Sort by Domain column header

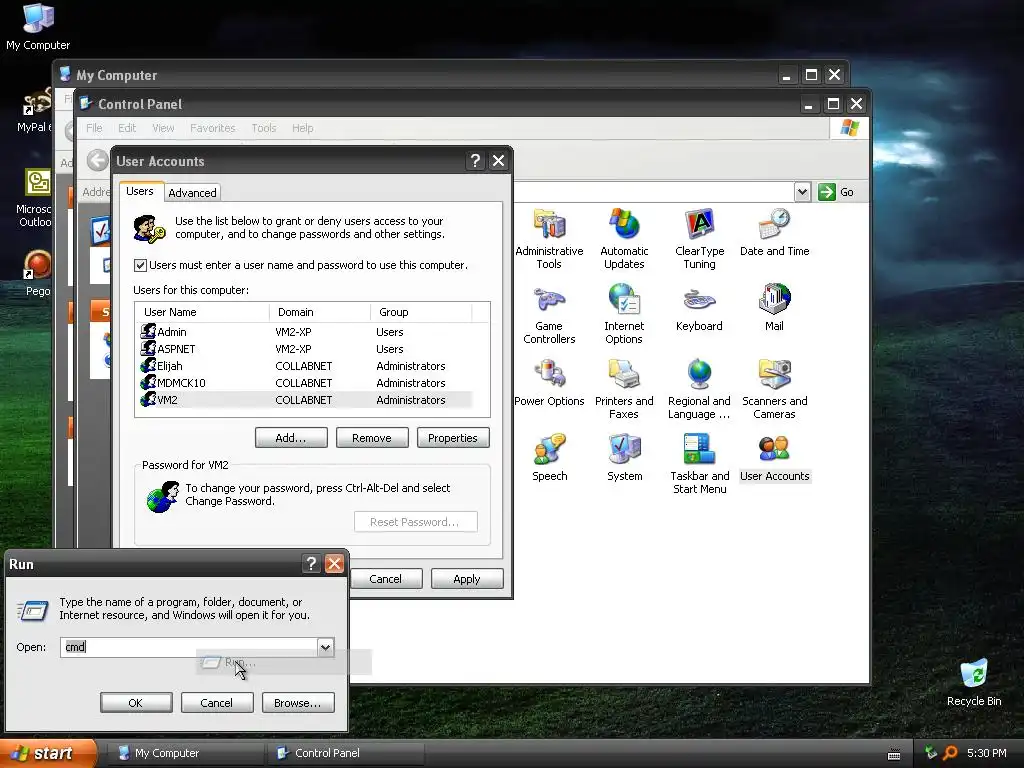(320, 312)
